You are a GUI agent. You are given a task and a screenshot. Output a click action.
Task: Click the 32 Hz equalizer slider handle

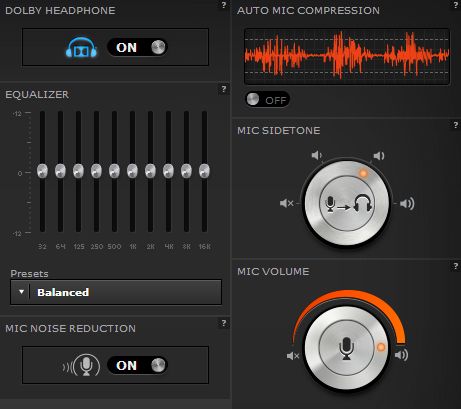[x=42, y=171]
